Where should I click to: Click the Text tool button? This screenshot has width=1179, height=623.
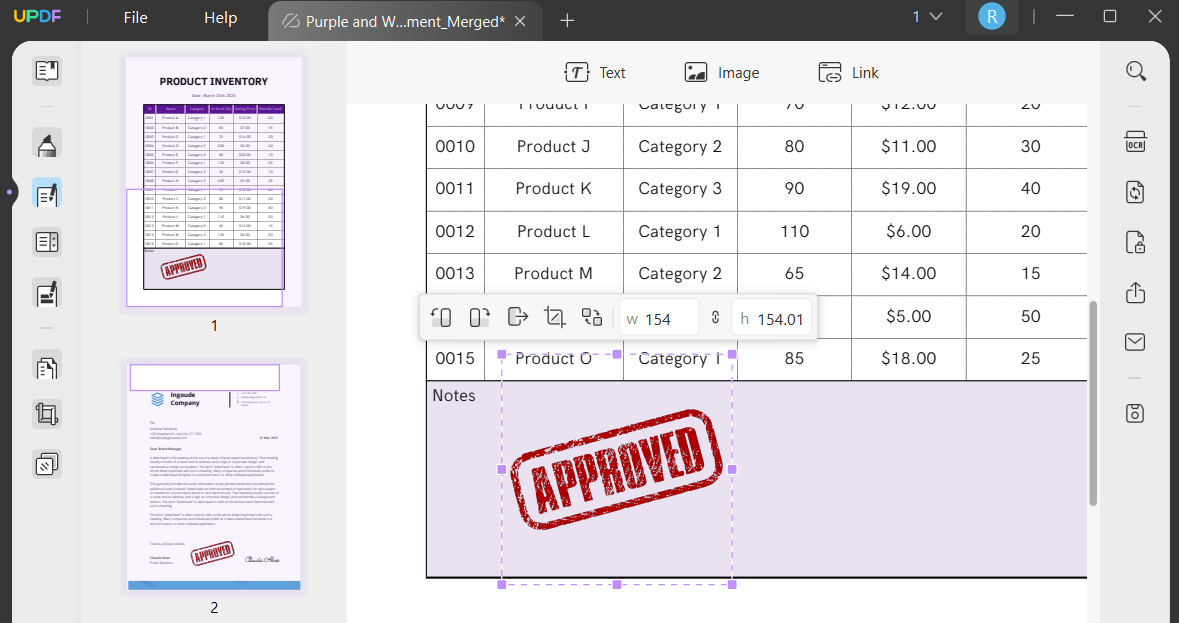point(595,72)
